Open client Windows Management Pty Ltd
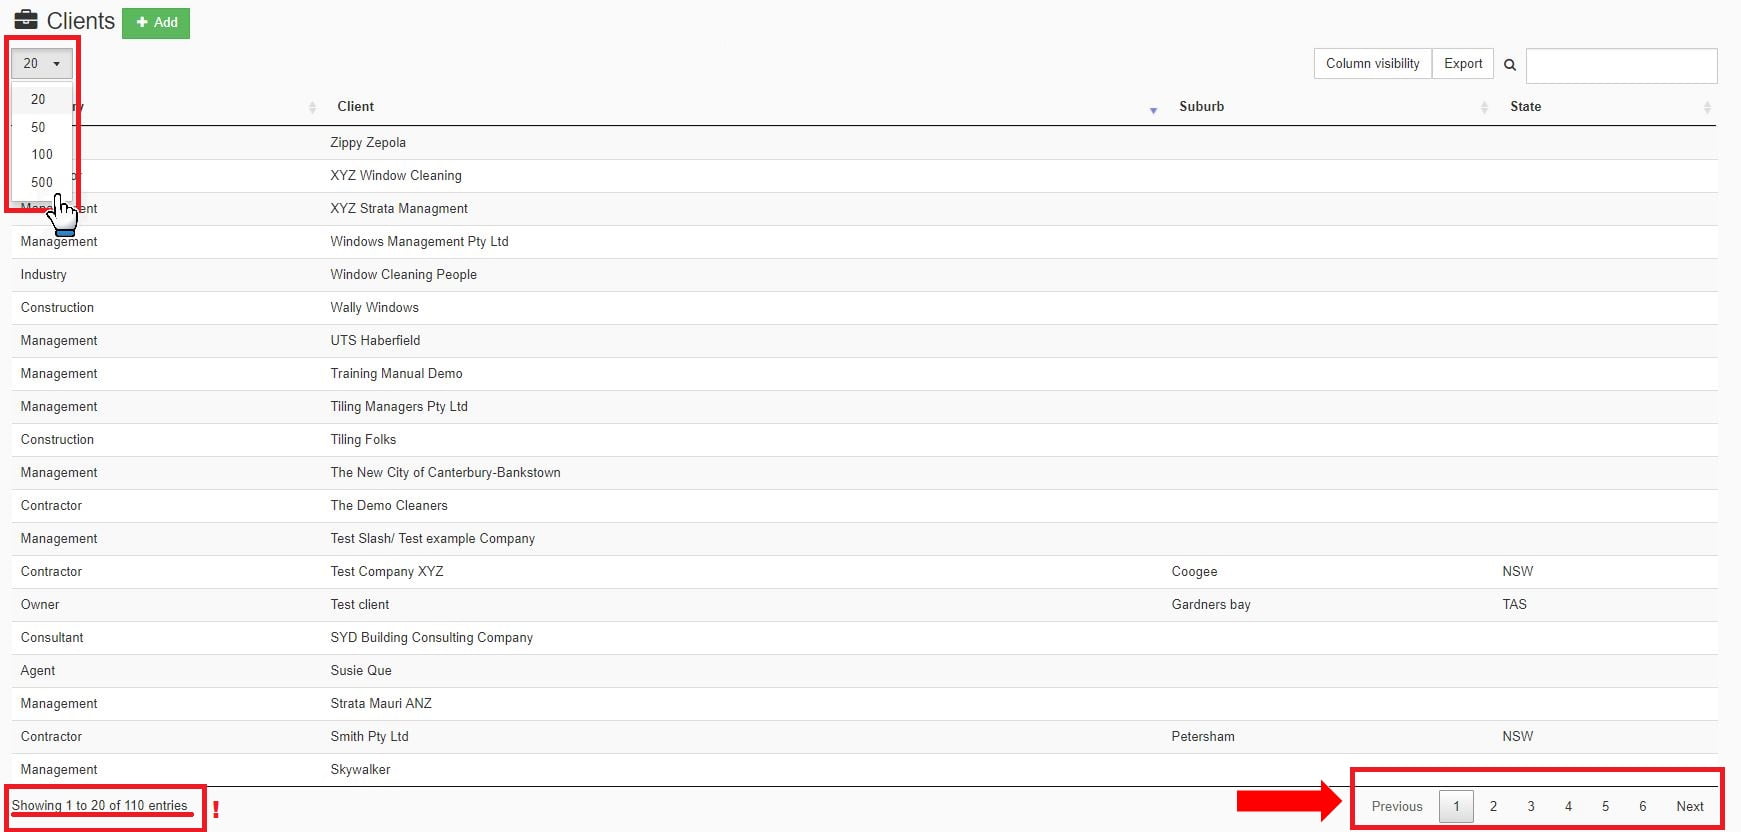Viewport: 1741px width, 832px height. click(x=419, y=241)
